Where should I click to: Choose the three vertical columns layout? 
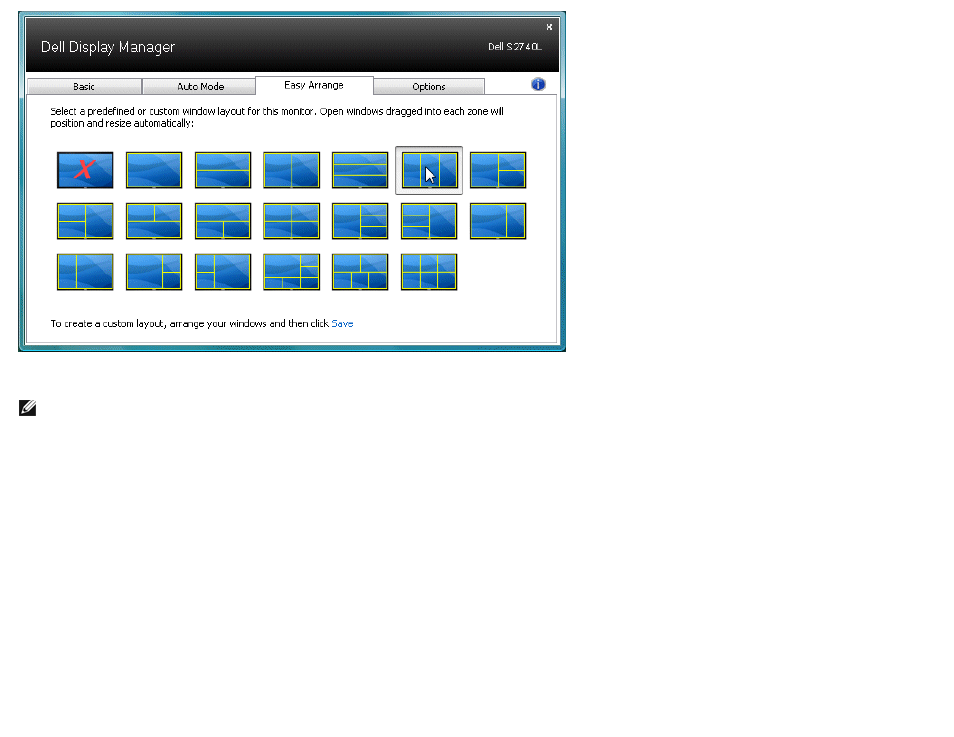tap(429, 170)
